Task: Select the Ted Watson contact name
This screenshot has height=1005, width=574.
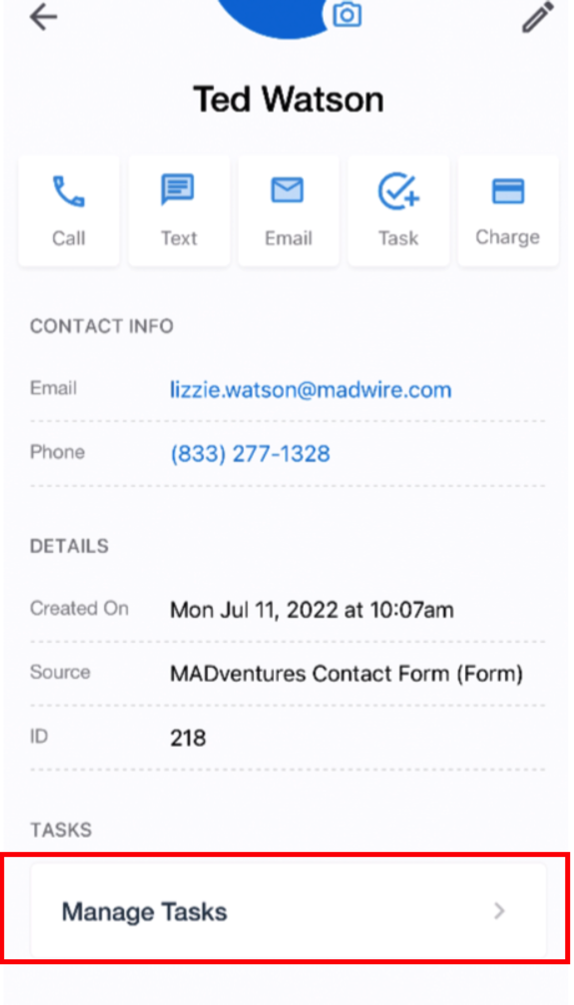Action: click(x=288, y=100)
